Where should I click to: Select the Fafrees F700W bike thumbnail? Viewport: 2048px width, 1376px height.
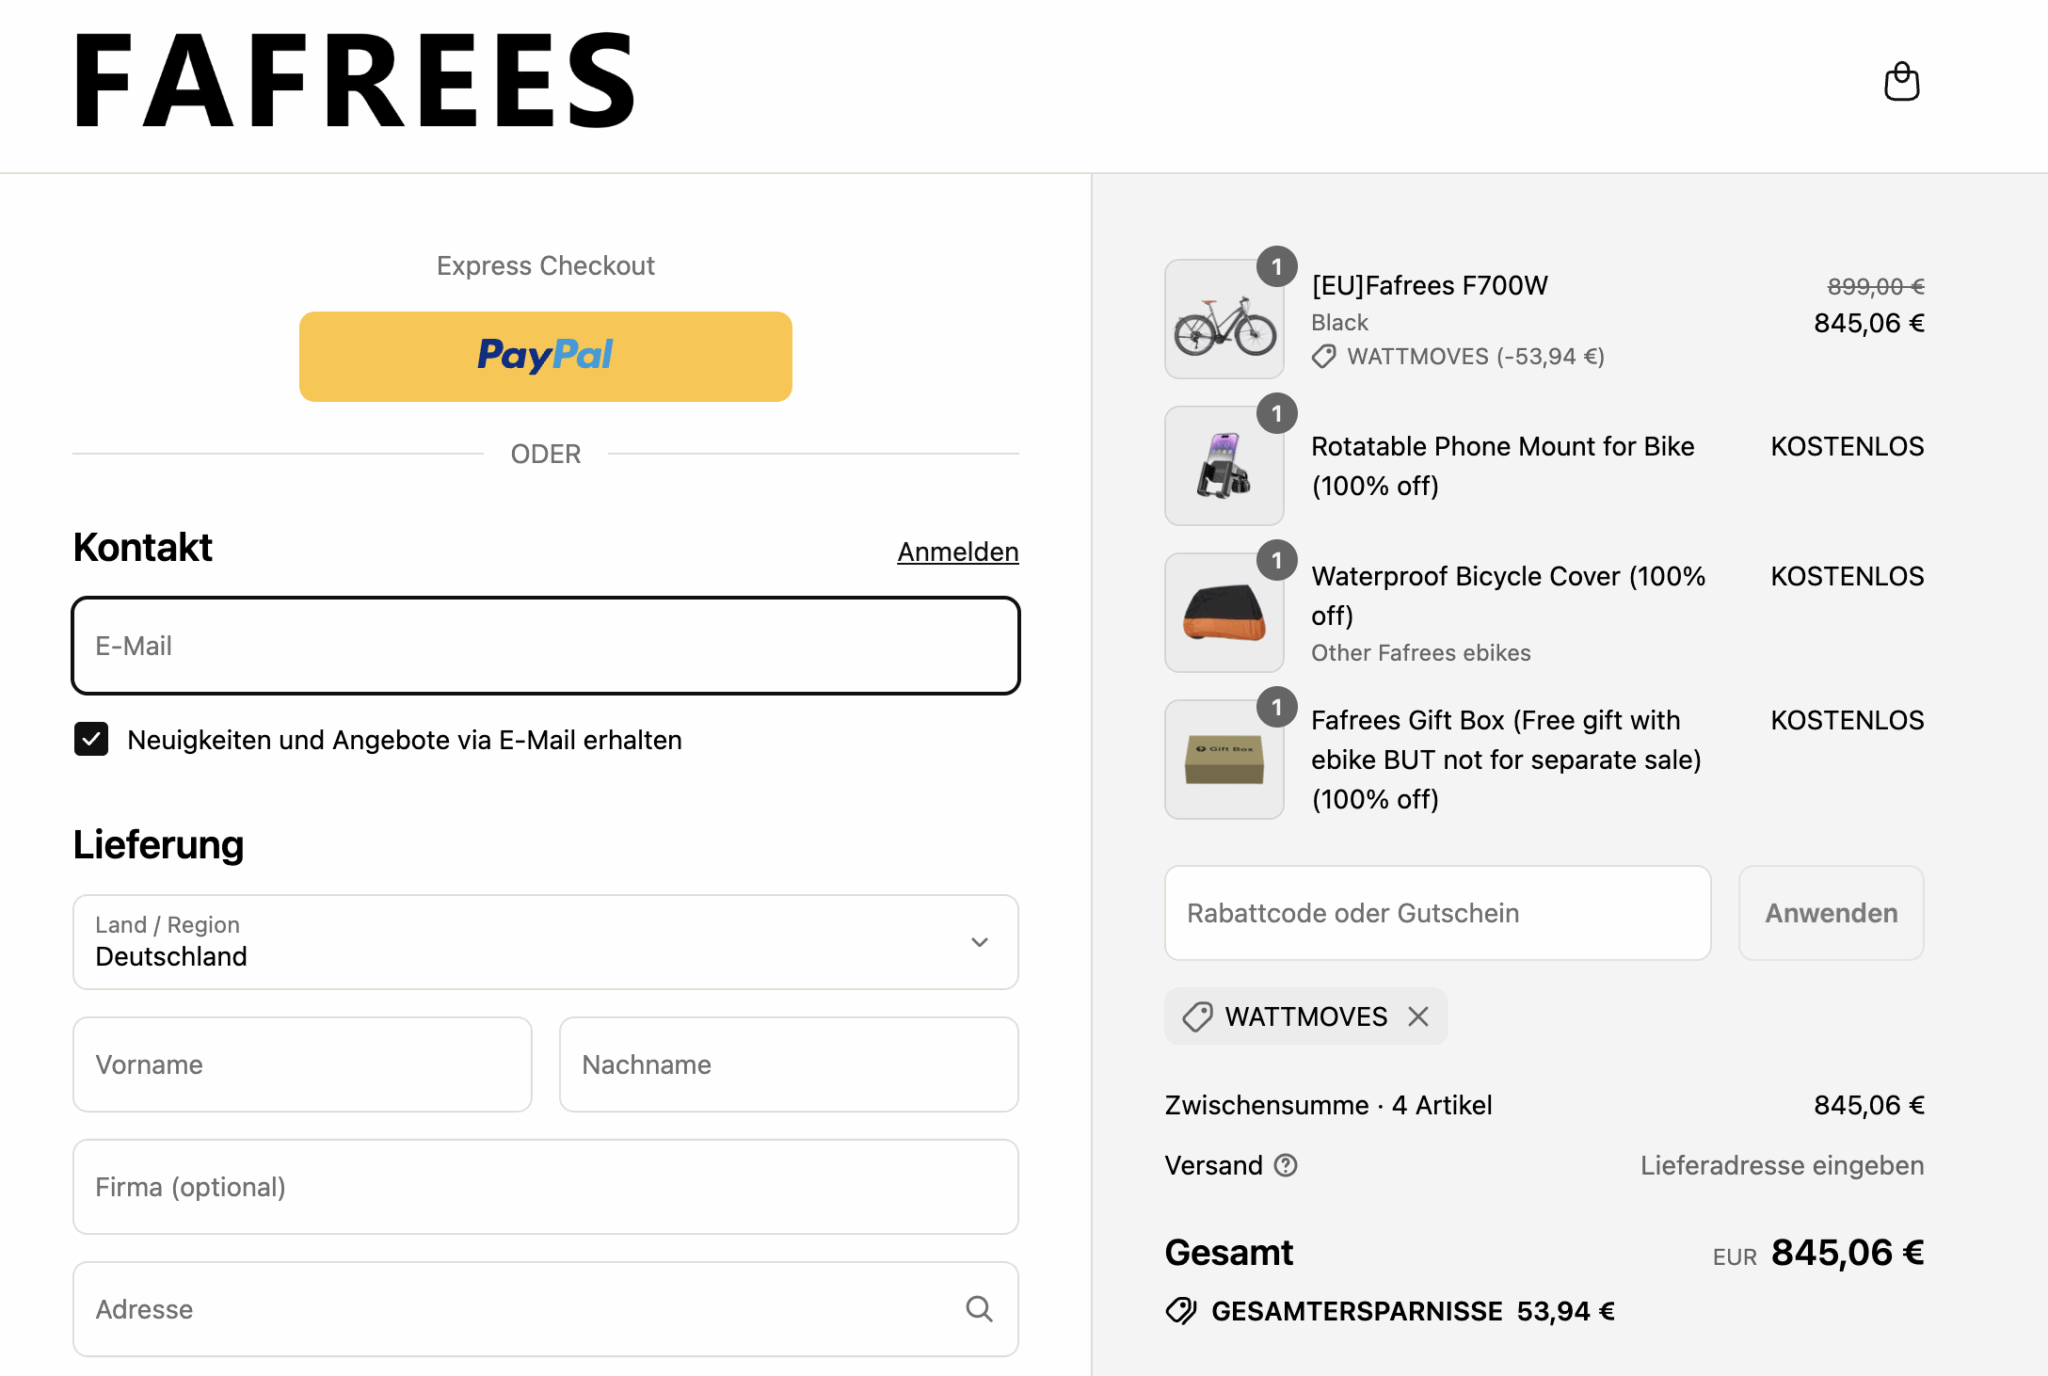pos(1224,319)
